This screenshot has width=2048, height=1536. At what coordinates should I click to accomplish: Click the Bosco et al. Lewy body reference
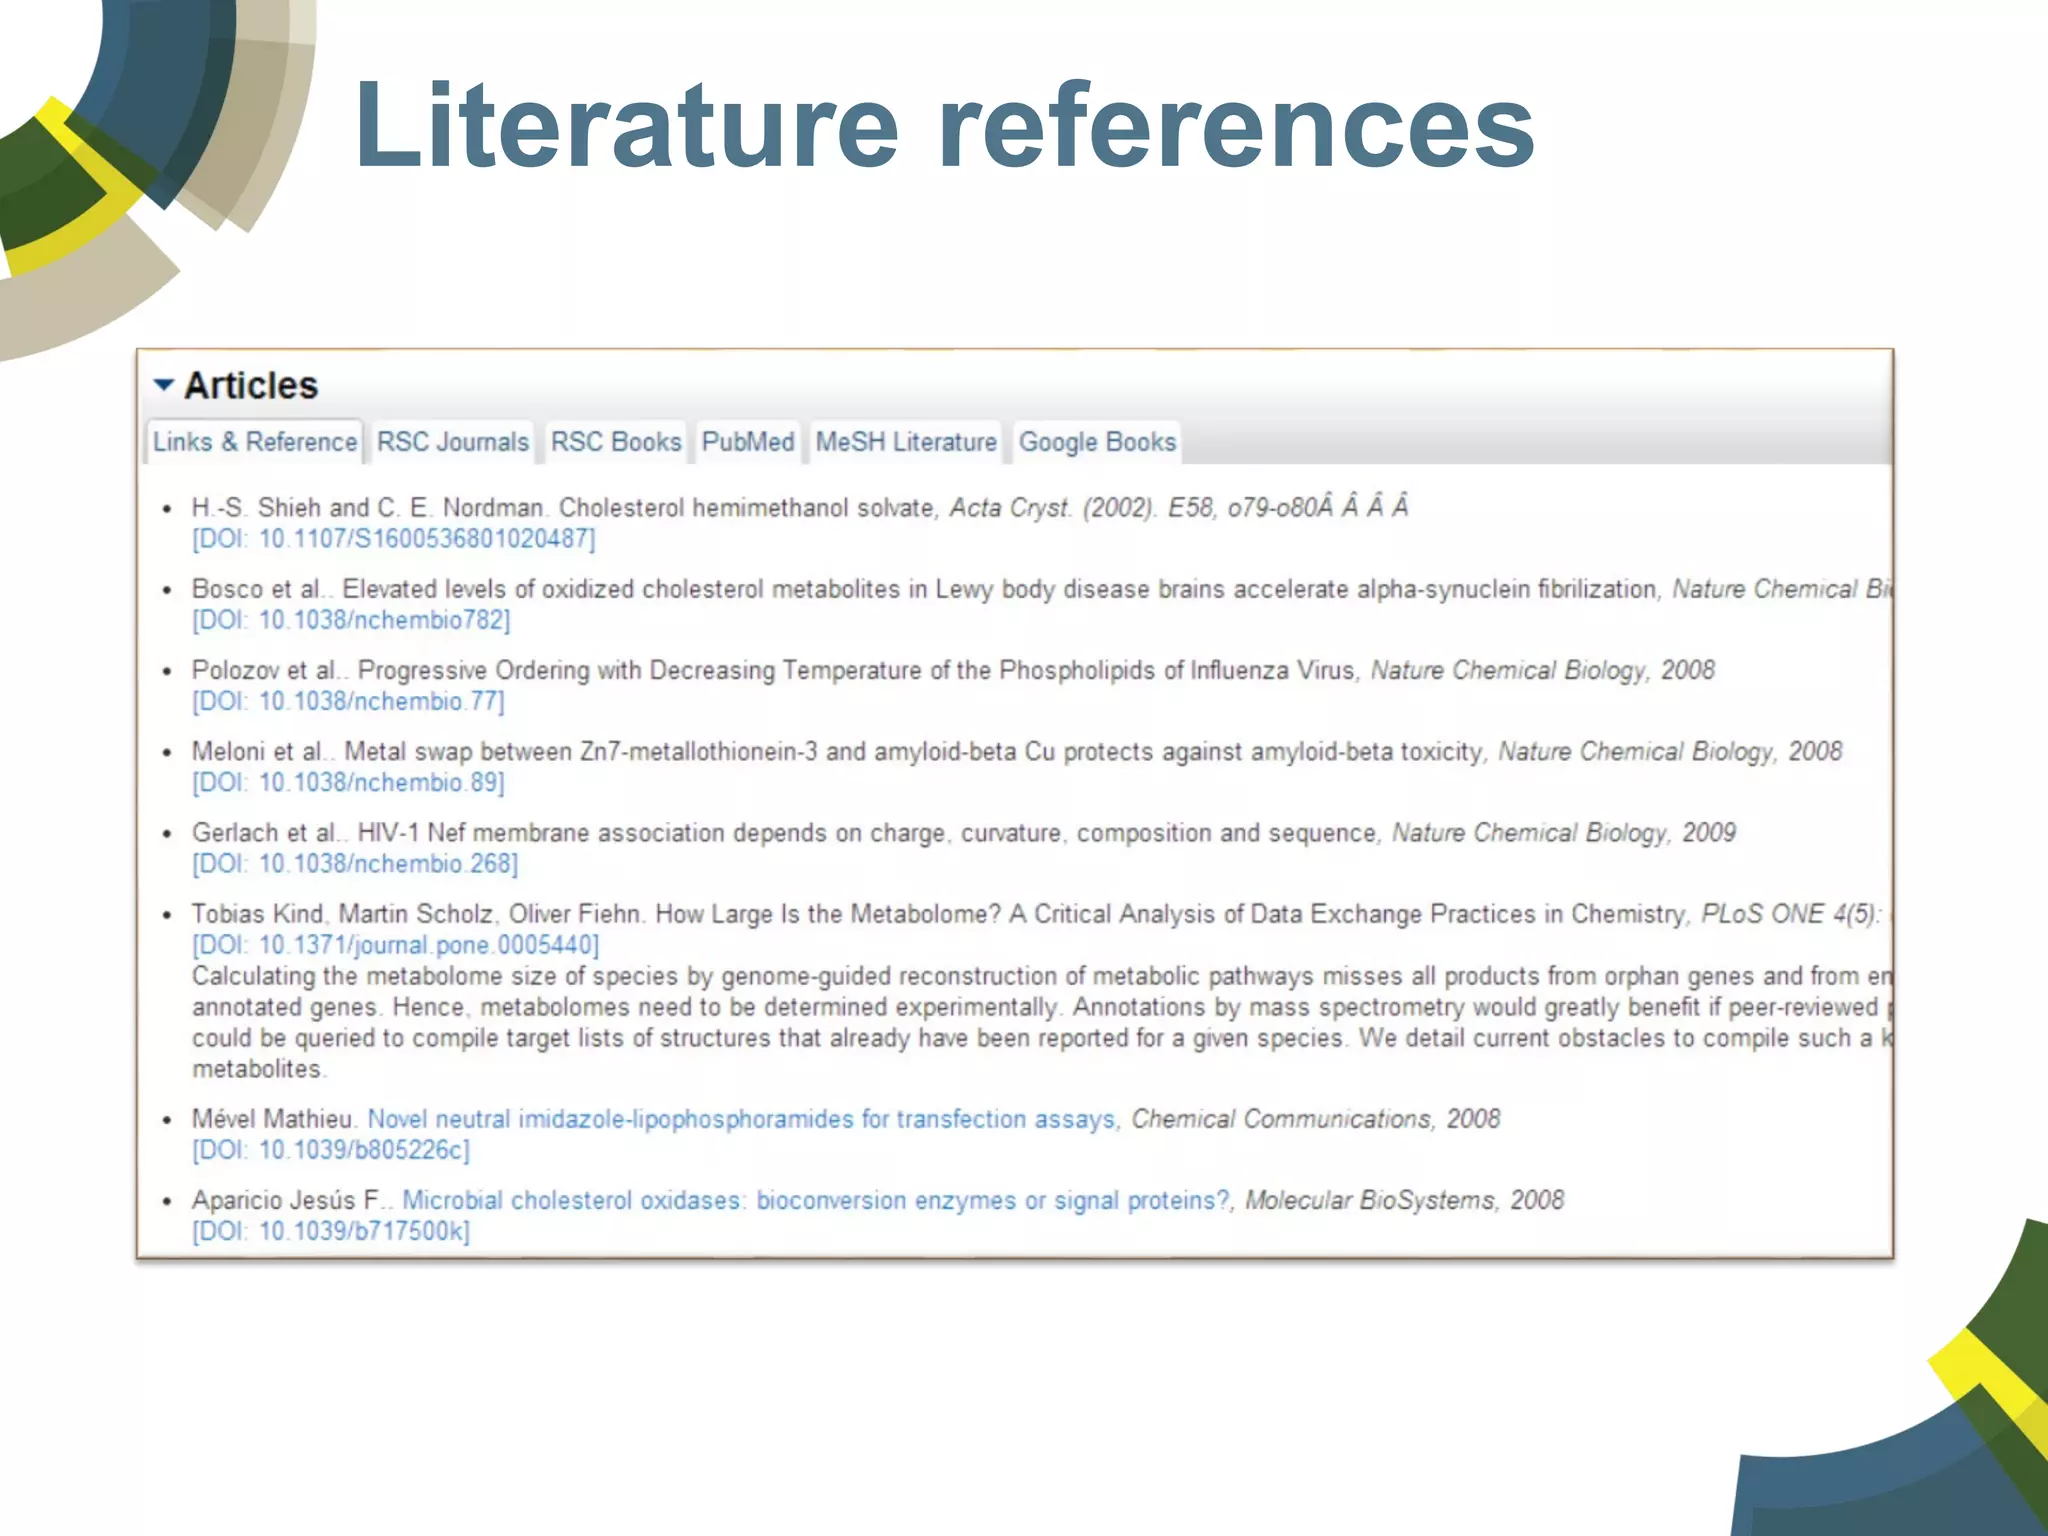(x=1041, y=589)
